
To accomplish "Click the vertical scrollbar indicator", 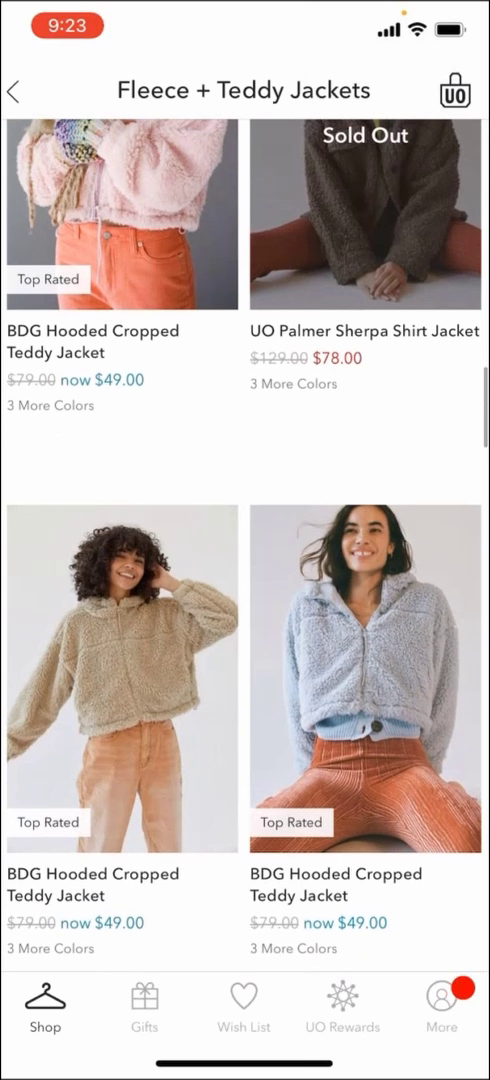I will click(x=485, y=407).
